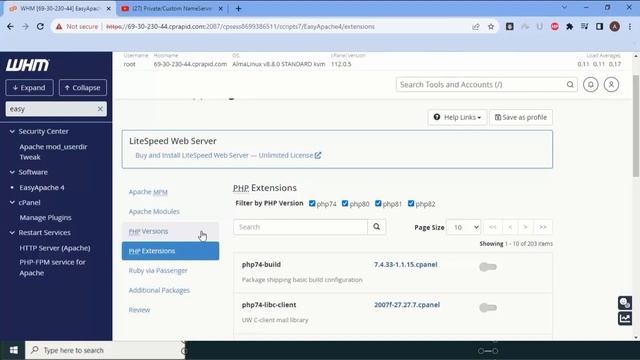Click the statistics chart icon at bottom right
The height and width of the screenshot is (360, 640).
tap(625, 318)
